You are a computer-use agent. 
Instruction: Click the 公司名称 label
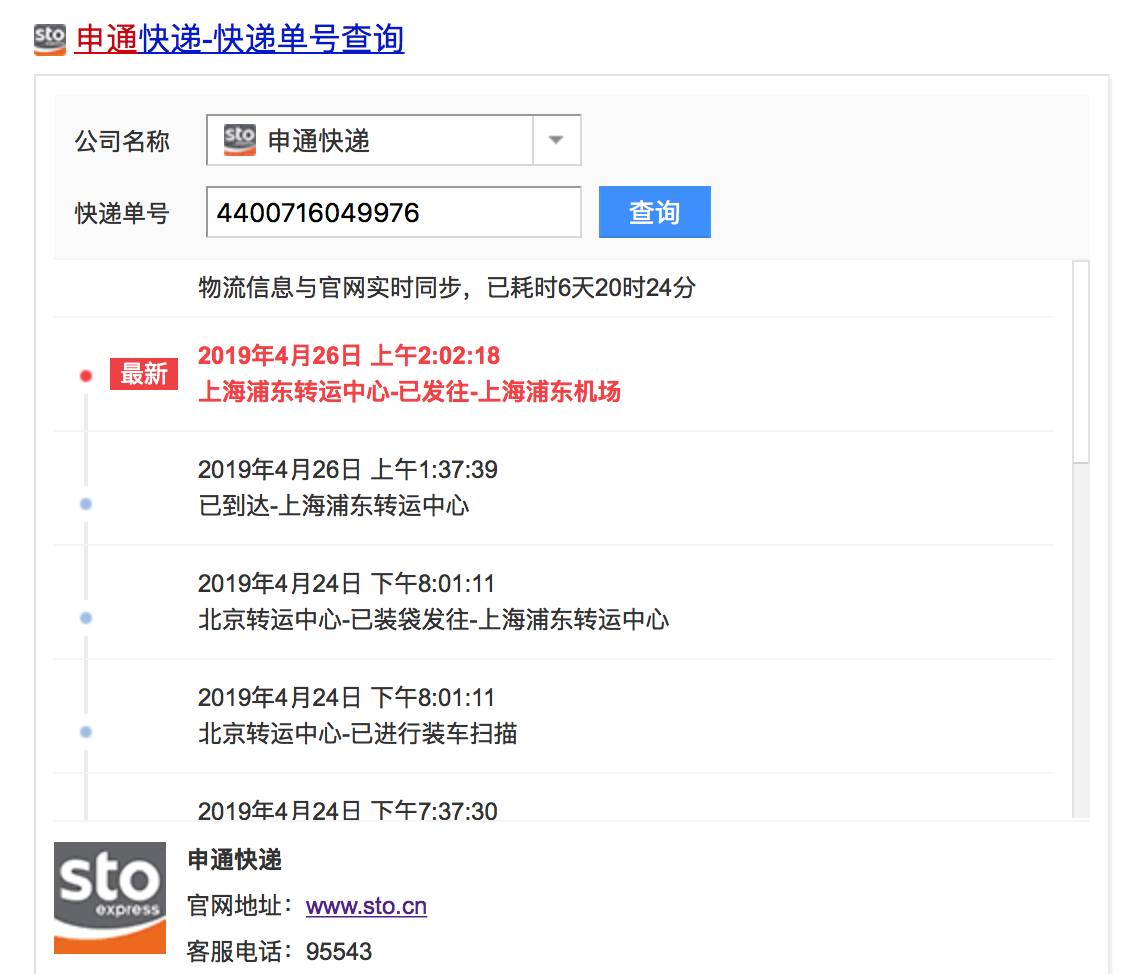tap(122, 140)
